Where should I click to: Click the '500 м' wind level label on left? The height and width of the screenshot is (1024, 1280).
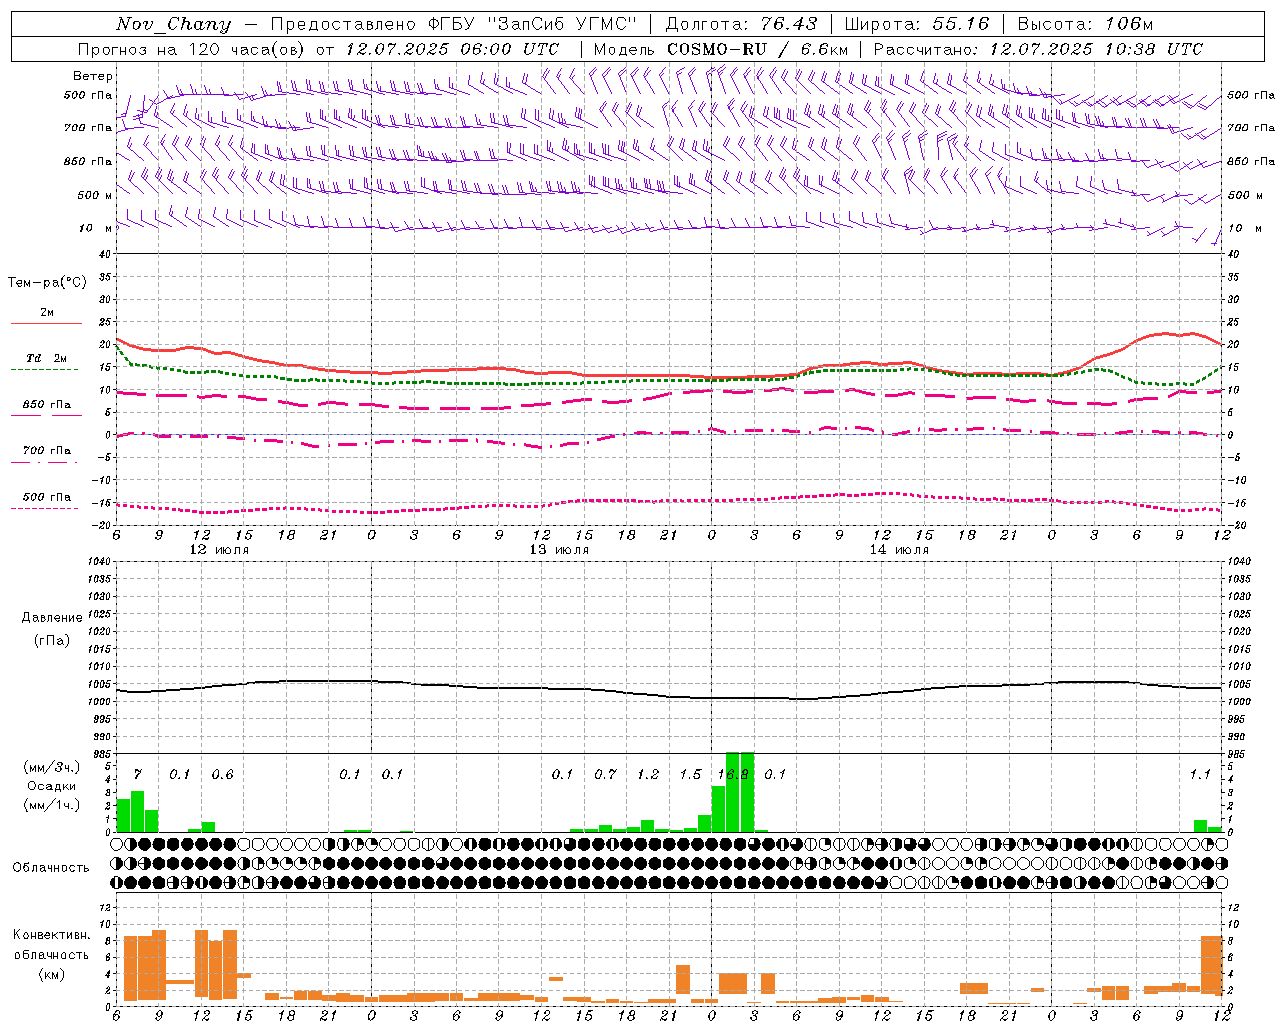pyautogui.click(x=96, y=195)
